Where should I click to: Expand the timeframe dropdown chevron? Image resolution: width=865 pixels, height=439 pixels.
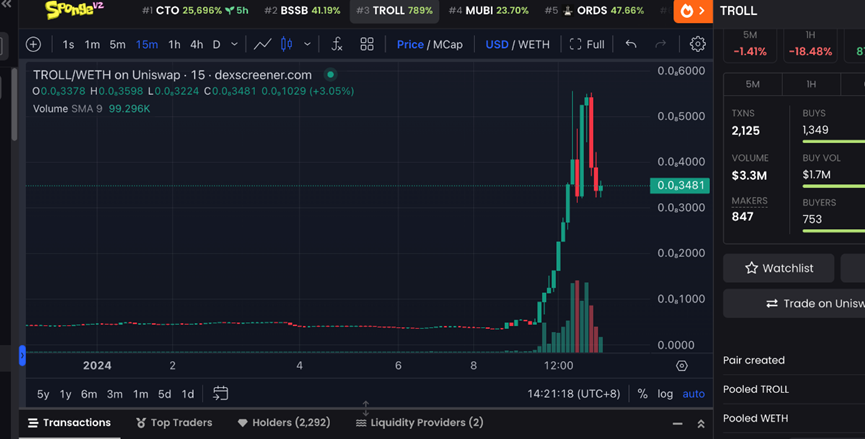click(x=234, y=44)
